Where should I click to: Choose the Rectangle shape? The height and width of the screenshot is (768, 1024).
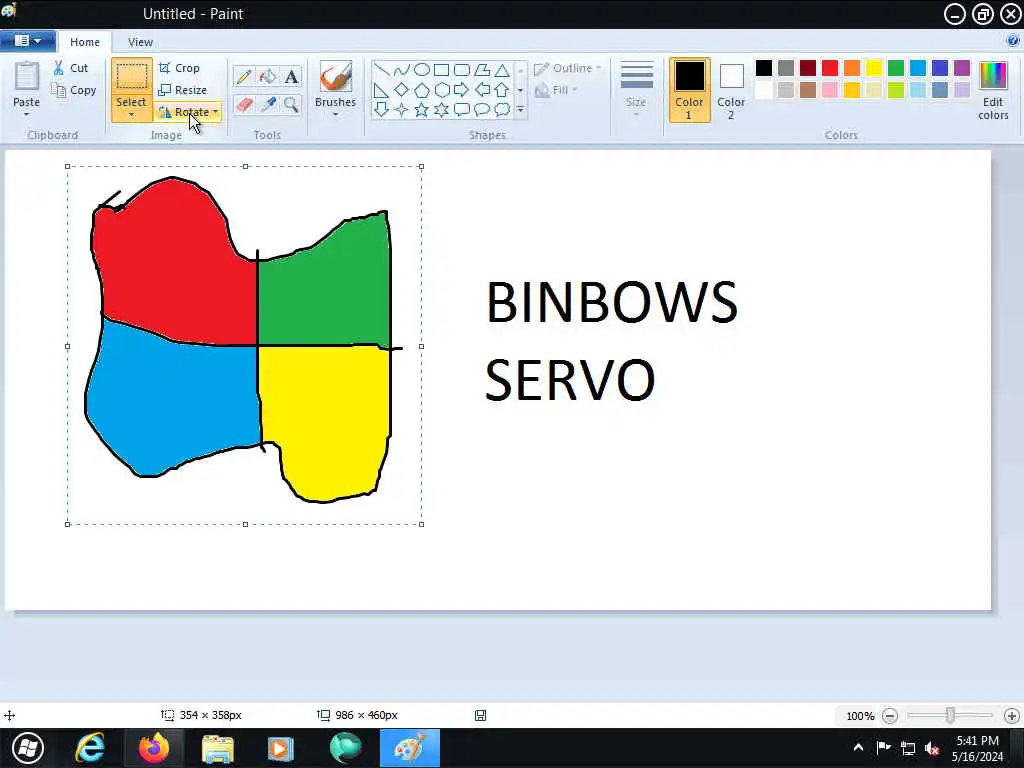[441, 70]
